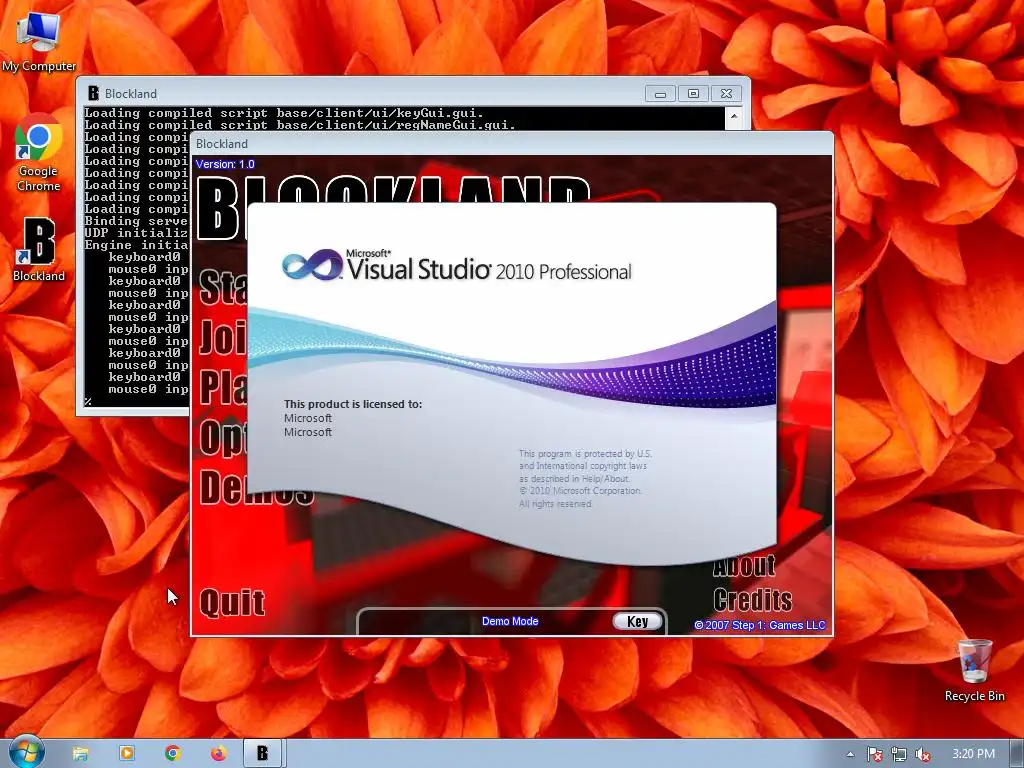Click 'This product is licensed to:' text
Image resolution: width=1024 pixels, height=768 pixels.
[353, 404]
